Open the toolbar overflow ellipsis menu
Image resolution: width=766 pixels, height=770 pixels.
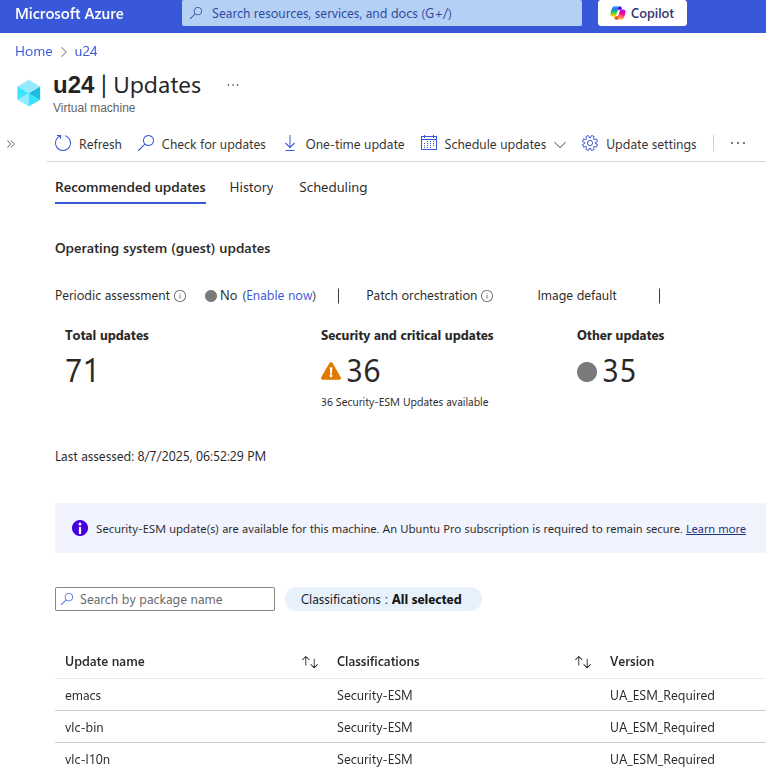tap(738, 143)
